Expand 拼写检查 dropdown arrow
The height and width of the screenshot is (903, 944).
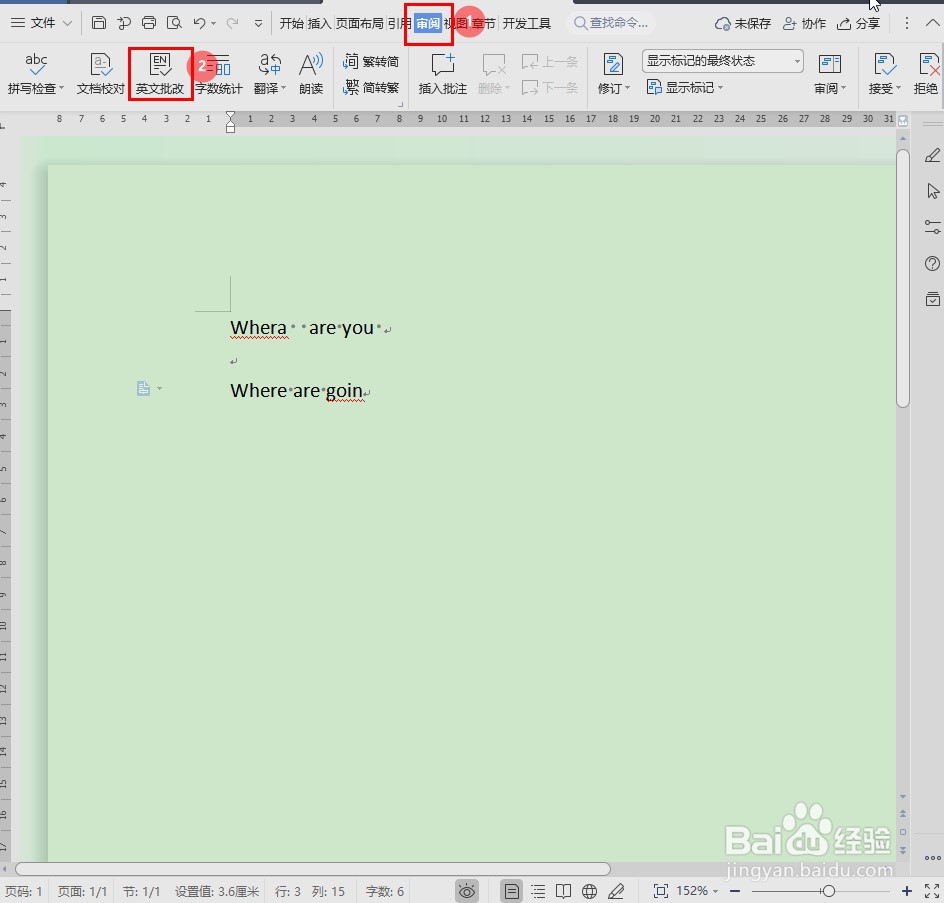pos(61,88)
